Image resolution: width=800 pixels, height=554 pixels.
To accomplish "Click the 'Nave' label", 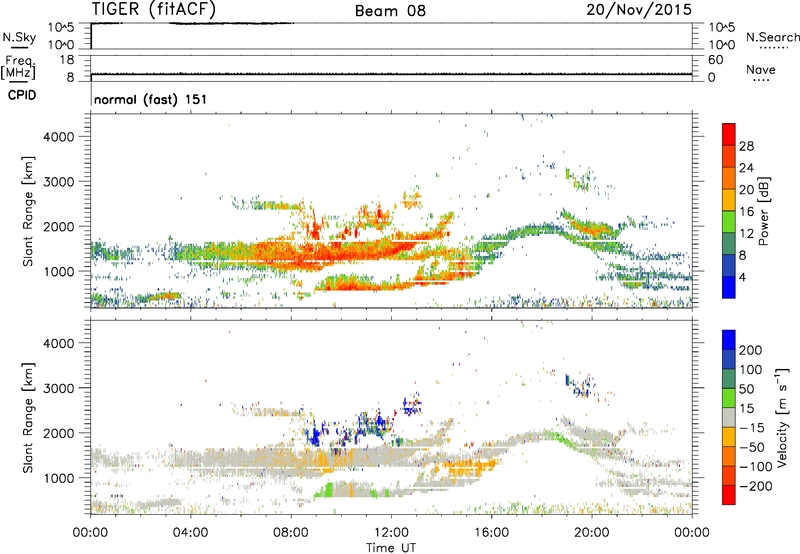I will pos(761,69).
